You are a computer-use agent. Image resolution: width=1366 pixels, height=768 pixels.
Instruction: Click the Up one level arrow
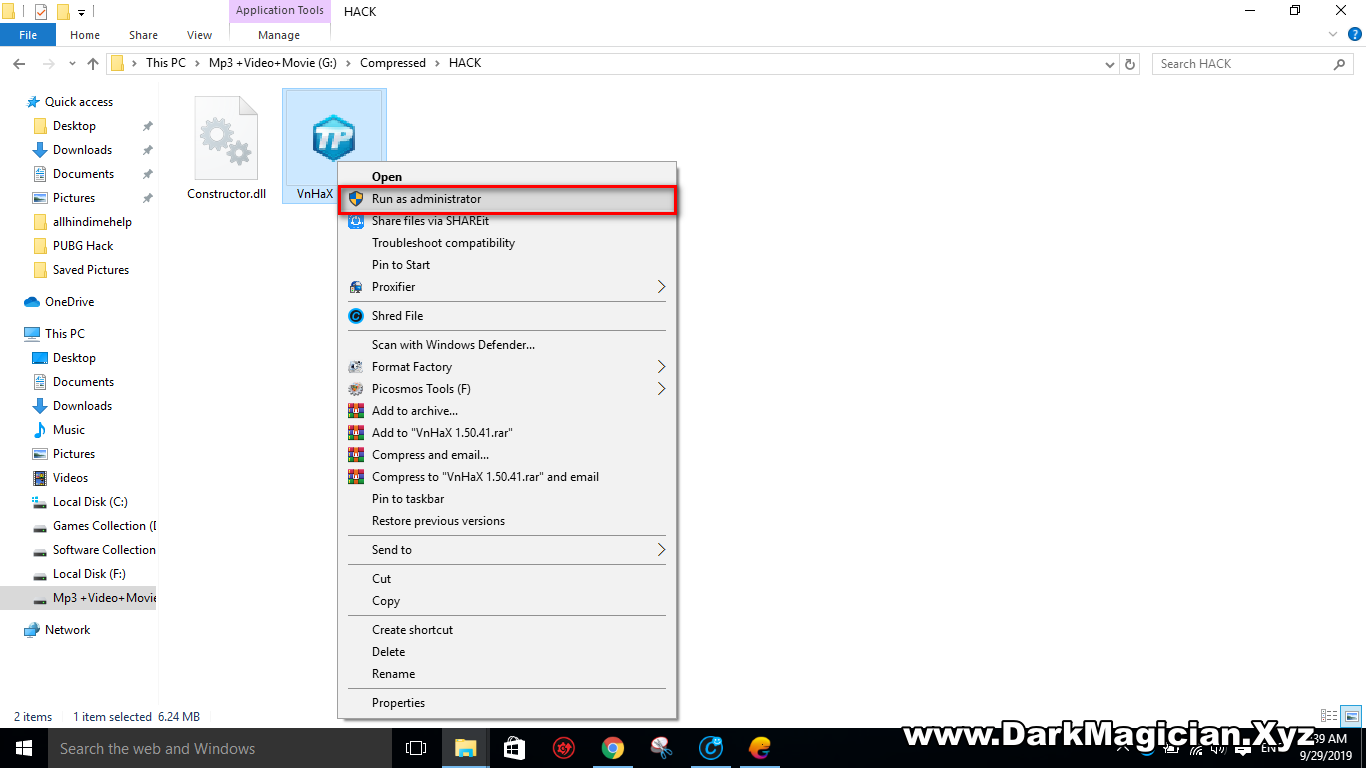[93, 63]
